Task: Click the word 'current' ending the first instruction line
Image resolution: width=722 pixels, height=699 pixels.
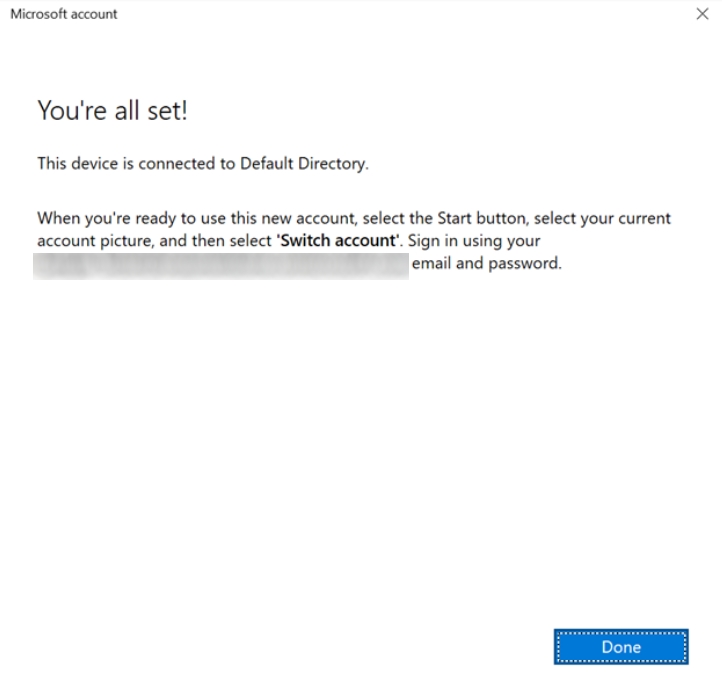Action: tap(644, 218)
